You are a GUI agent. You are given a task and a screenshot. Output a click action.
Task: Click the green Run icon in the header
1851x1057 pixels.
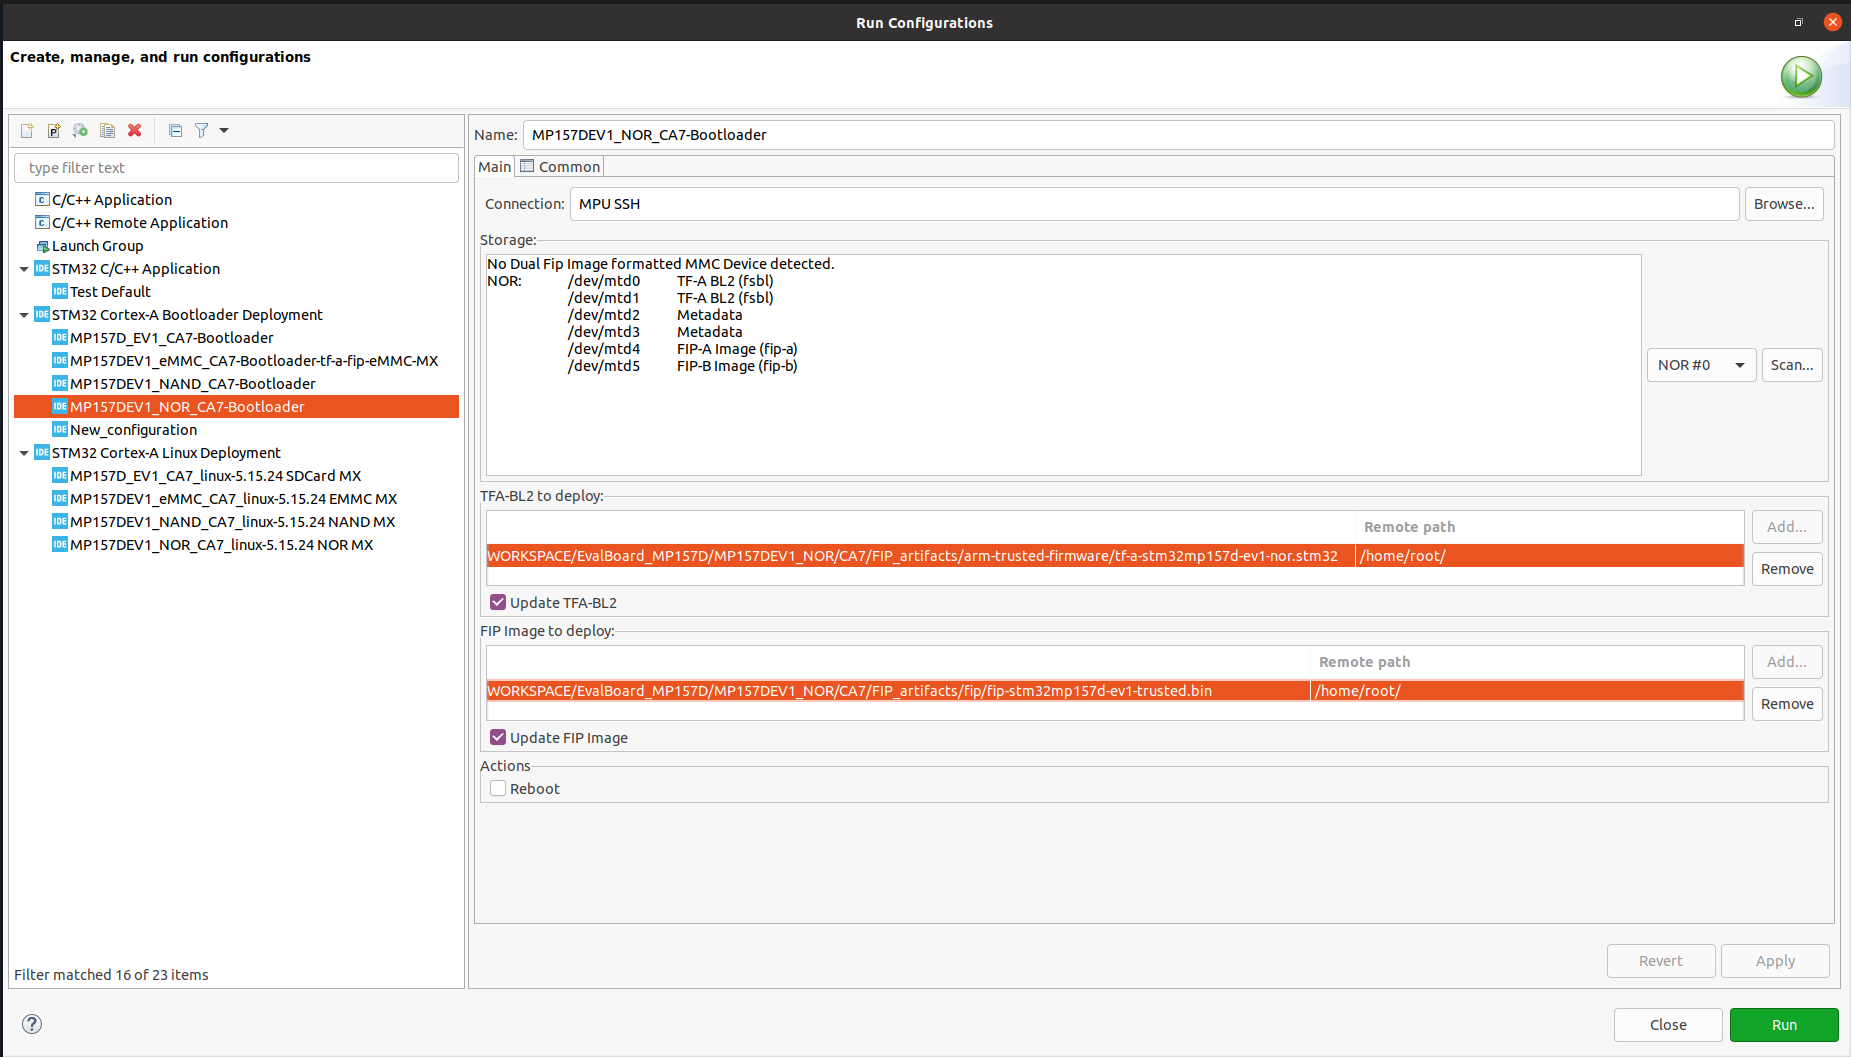1801,76
